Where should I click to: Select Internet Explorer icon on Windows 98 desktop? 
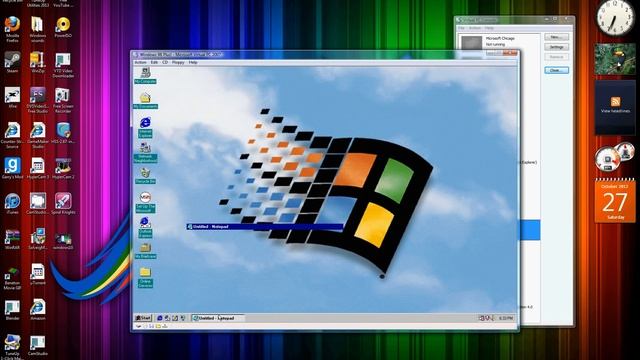pyautogui.click(x=145, y=127)
